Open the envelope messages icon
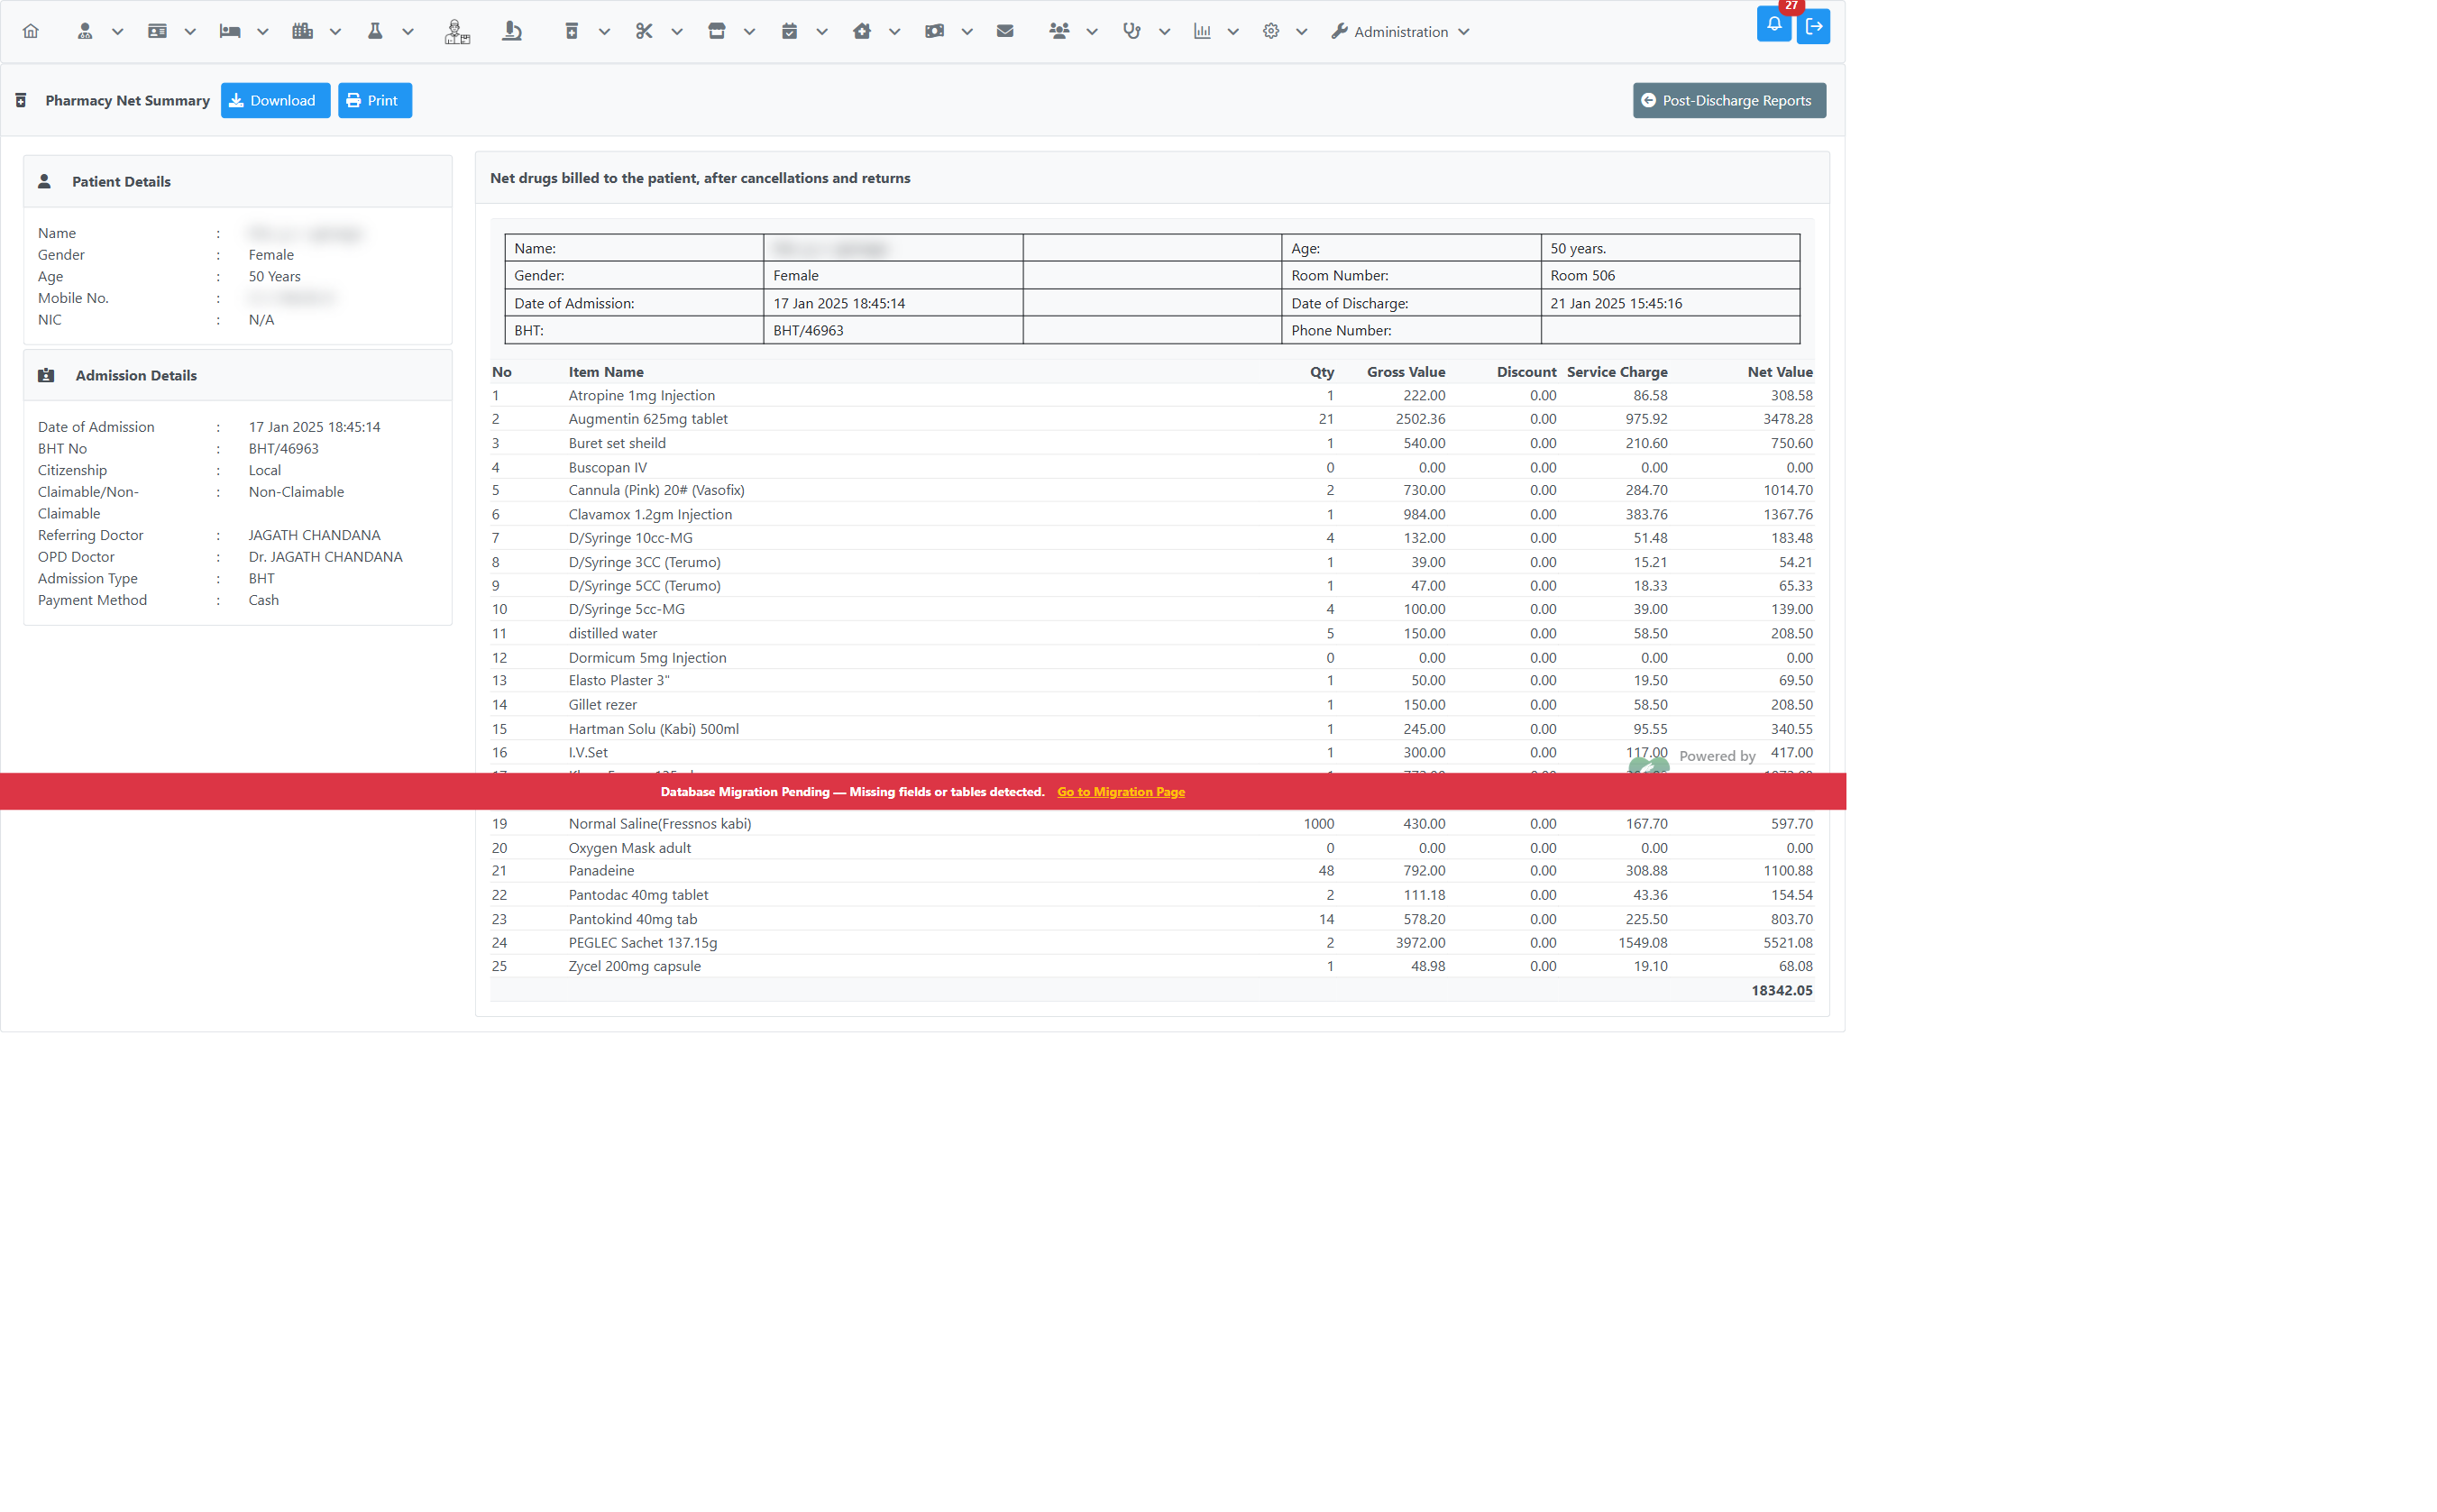Image resolution: width=2437 pixels, height=1512 pixels. pos(1005,31)
